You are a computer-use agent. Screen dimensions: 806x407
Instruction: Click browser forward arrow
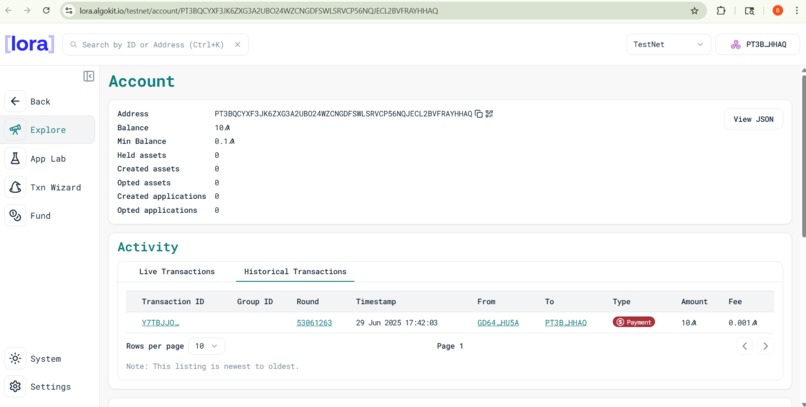[x=27, y=10]
